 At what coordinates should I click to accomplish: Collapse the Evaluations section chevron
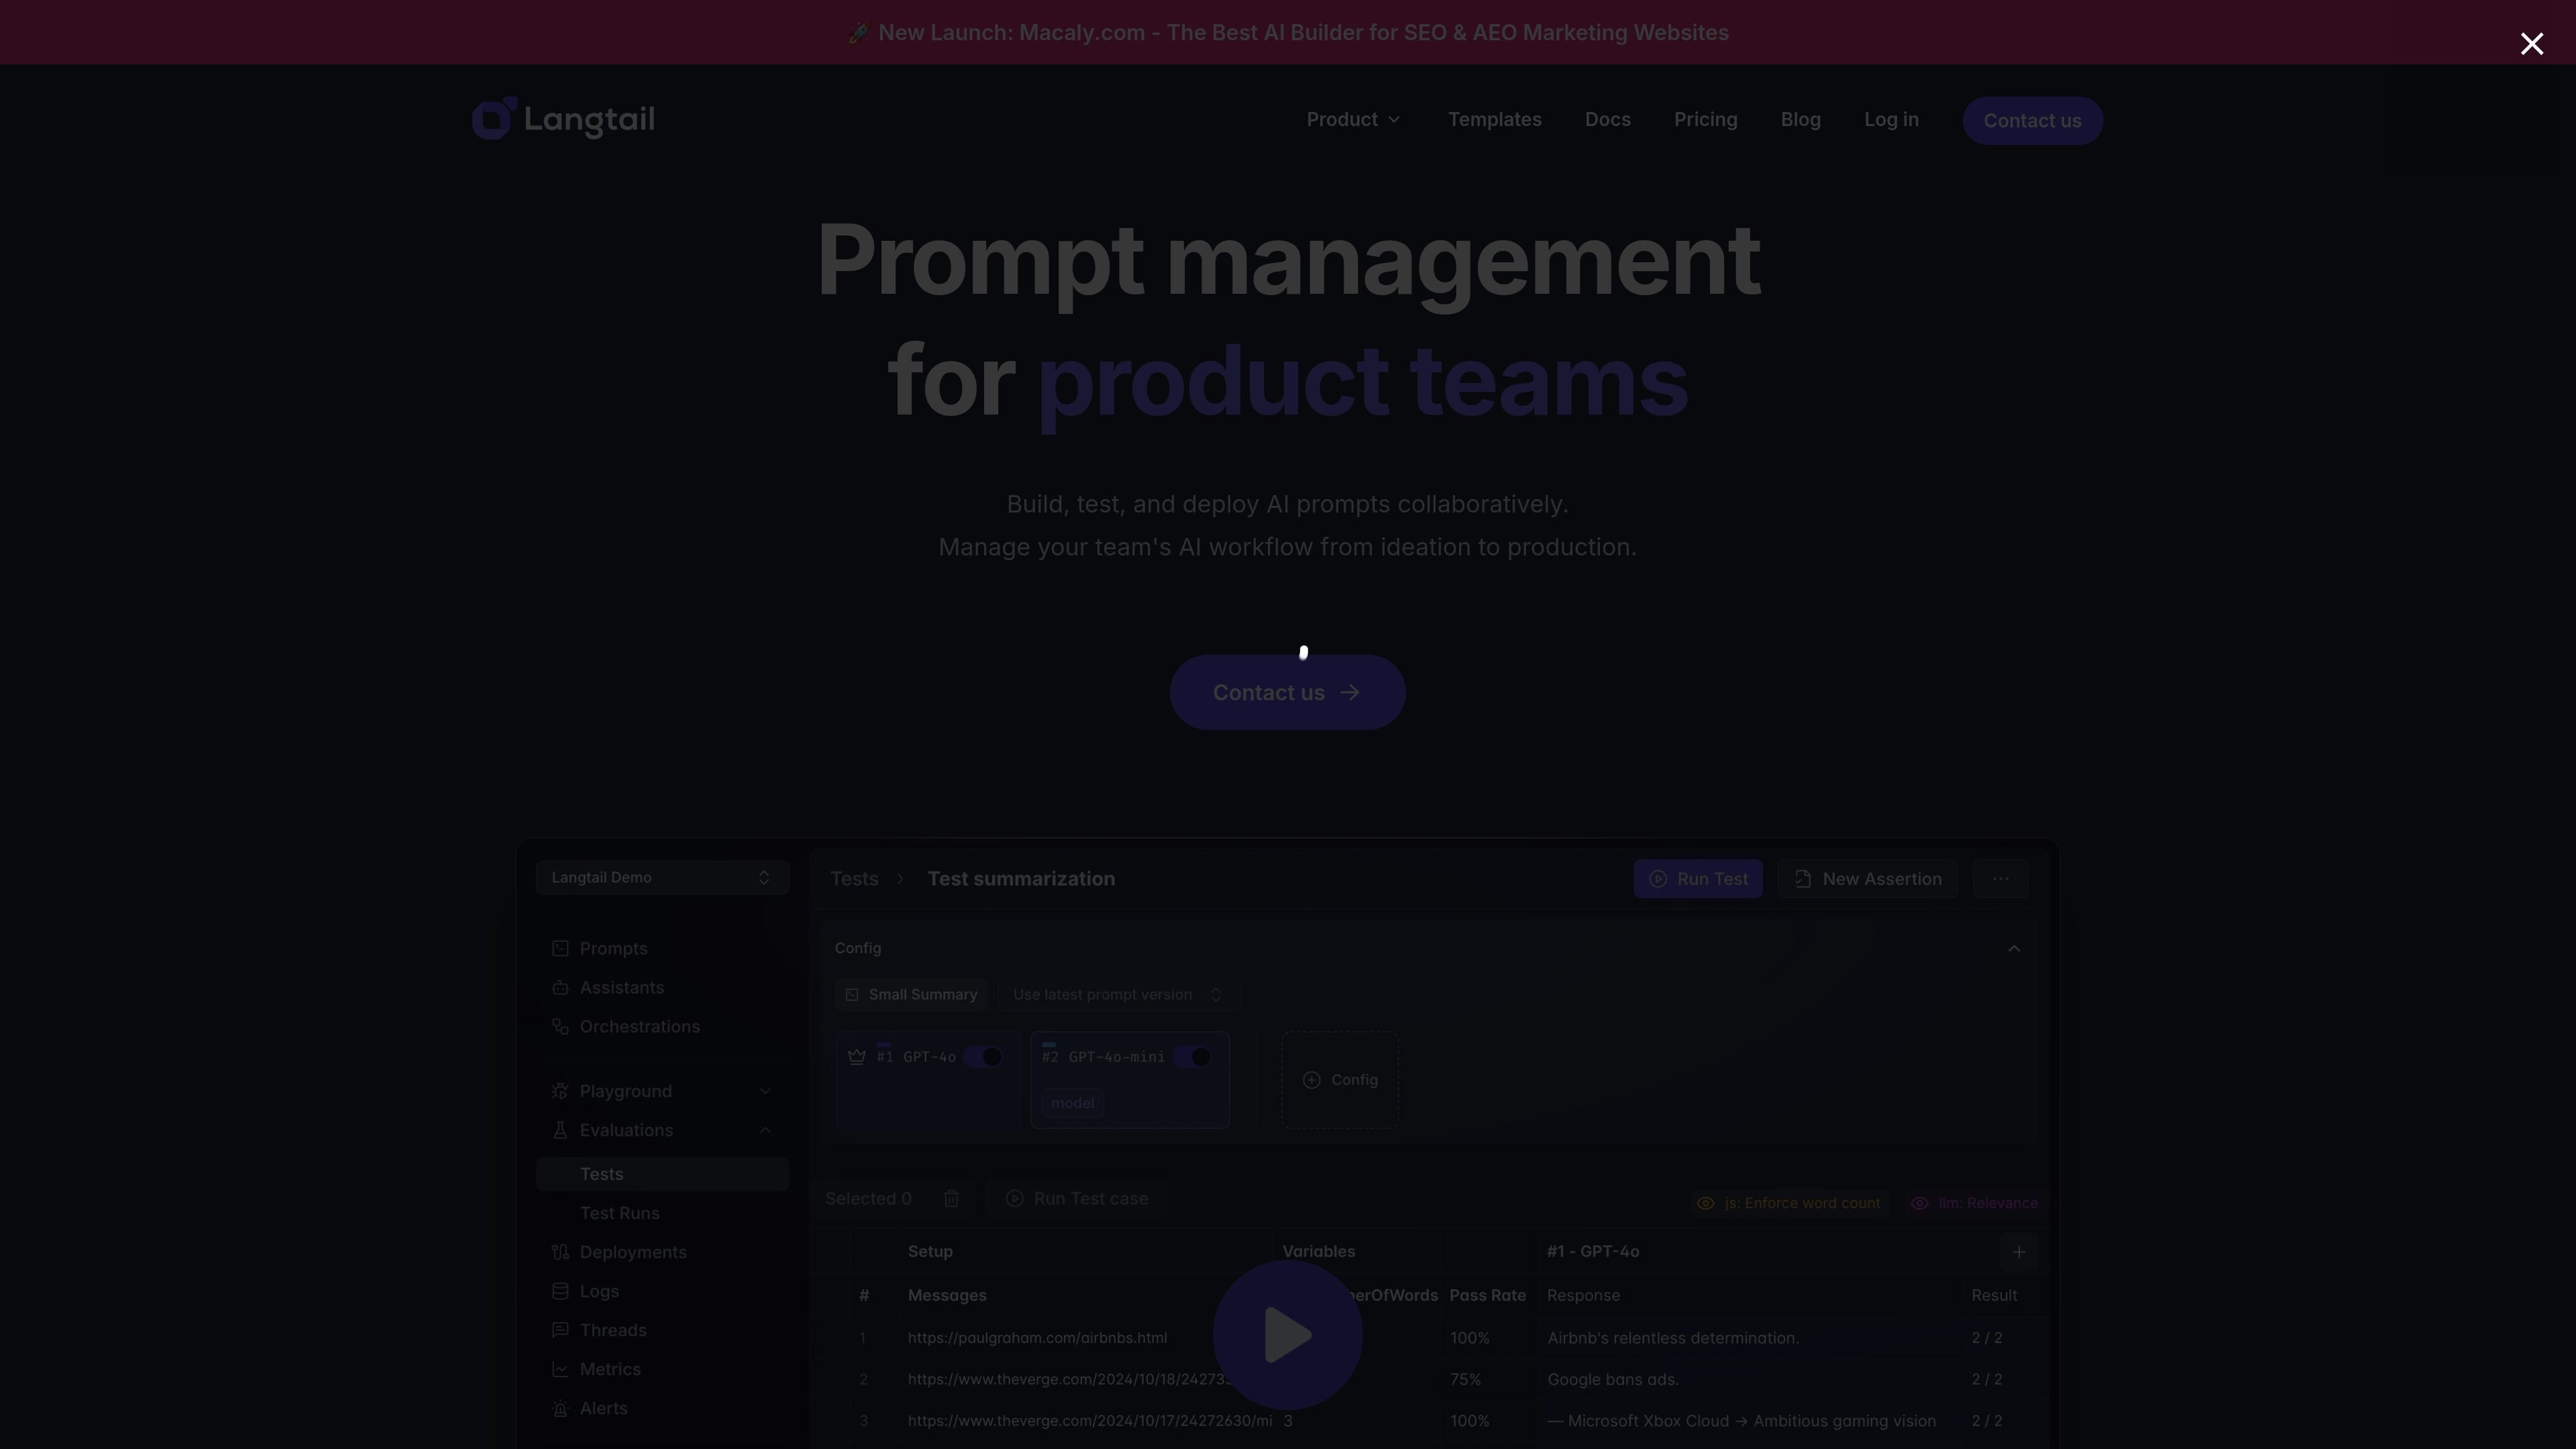point(765,1130)
